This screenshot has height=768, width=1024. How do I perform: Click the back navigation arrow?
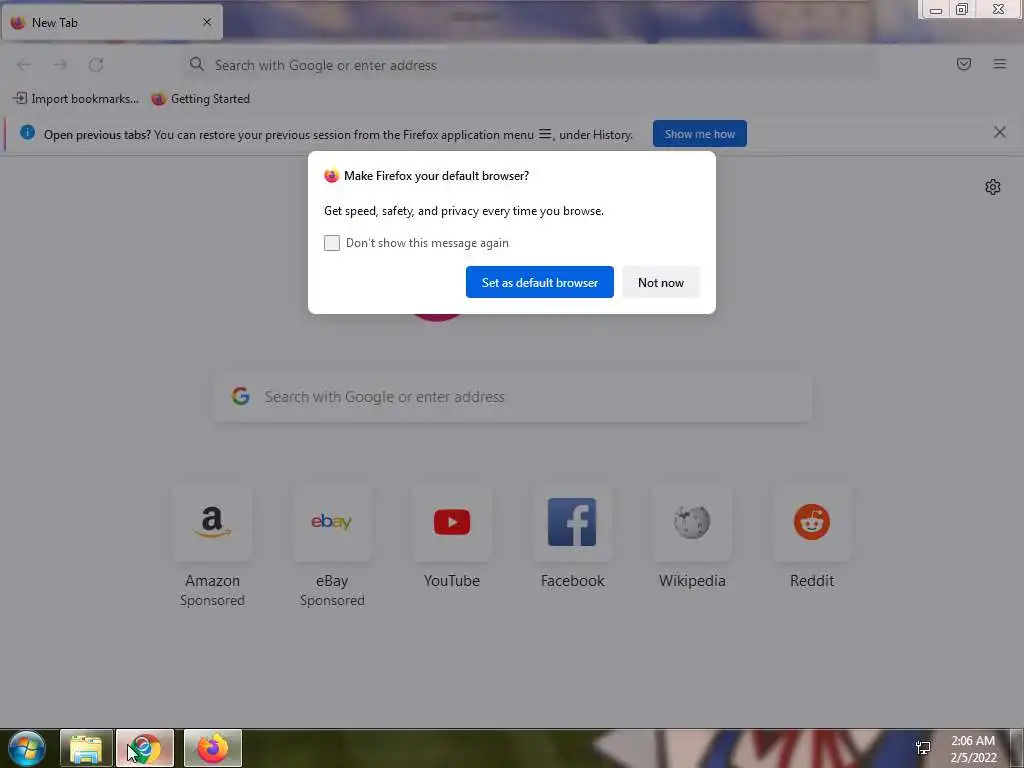click(24, 65)
